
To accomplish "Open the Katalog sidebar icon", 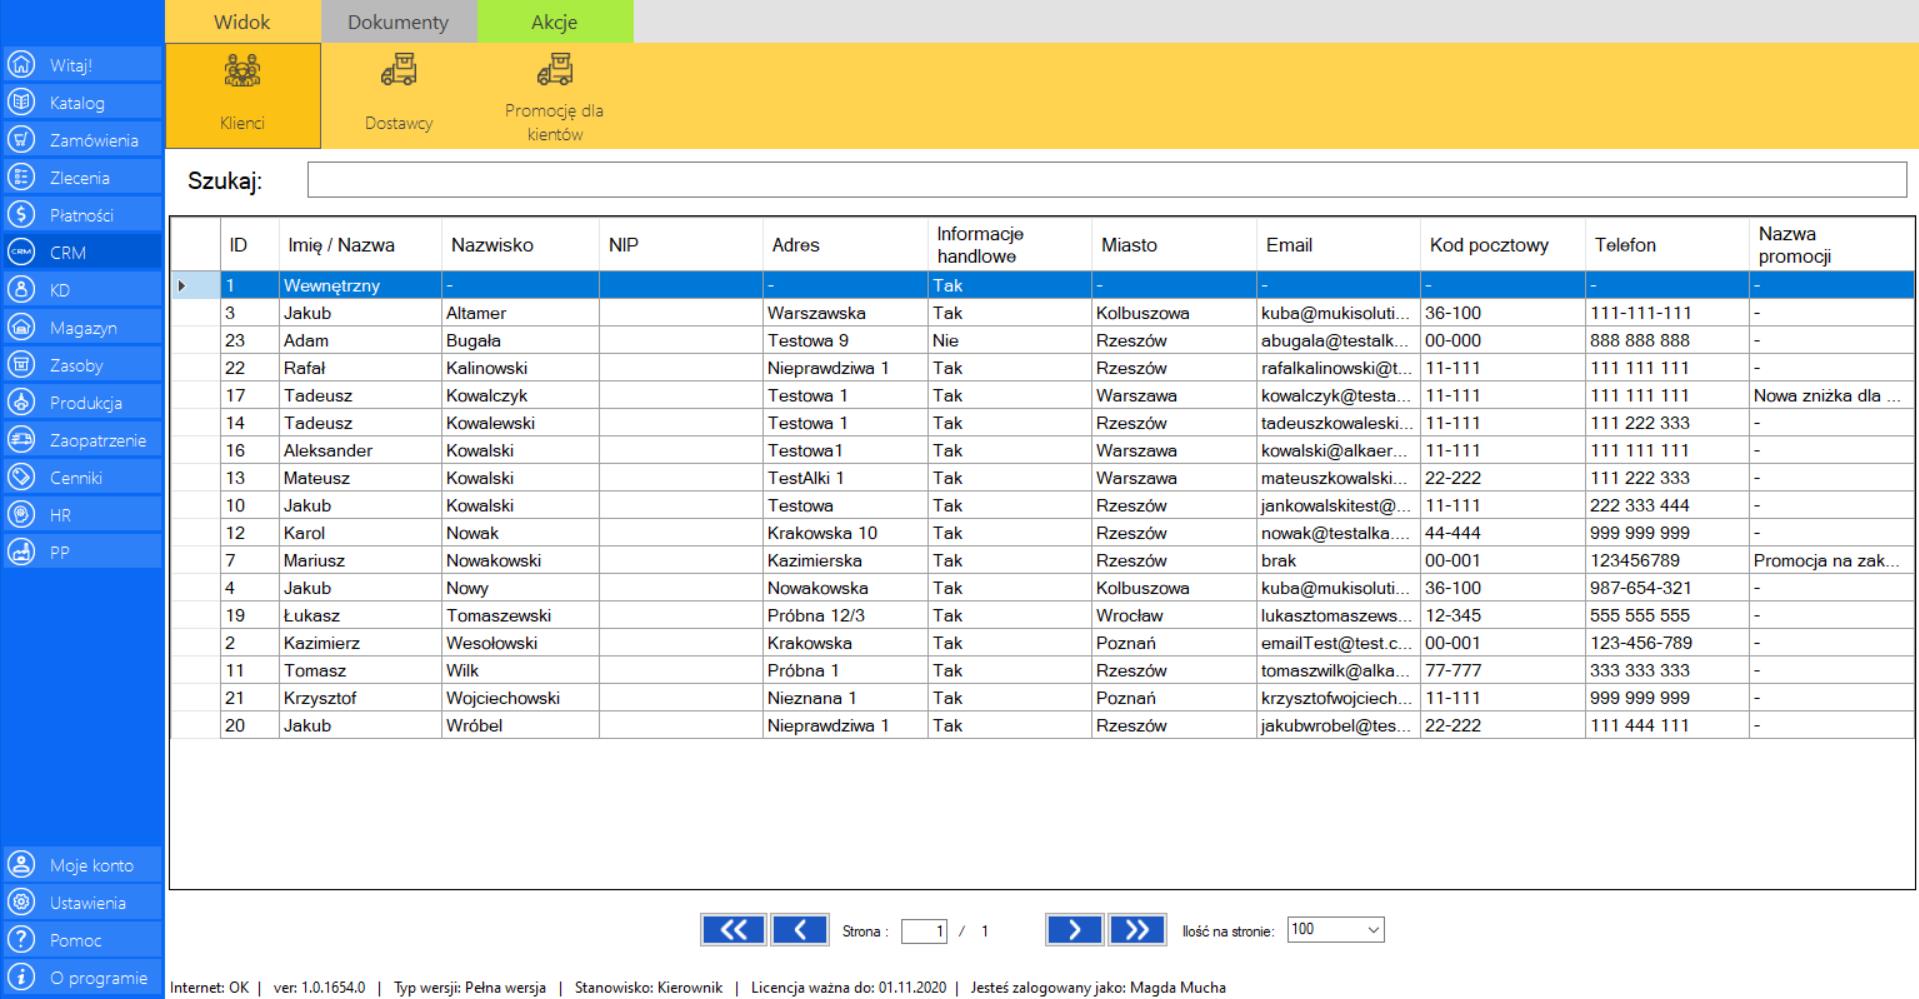I will [x=20, y=103].
